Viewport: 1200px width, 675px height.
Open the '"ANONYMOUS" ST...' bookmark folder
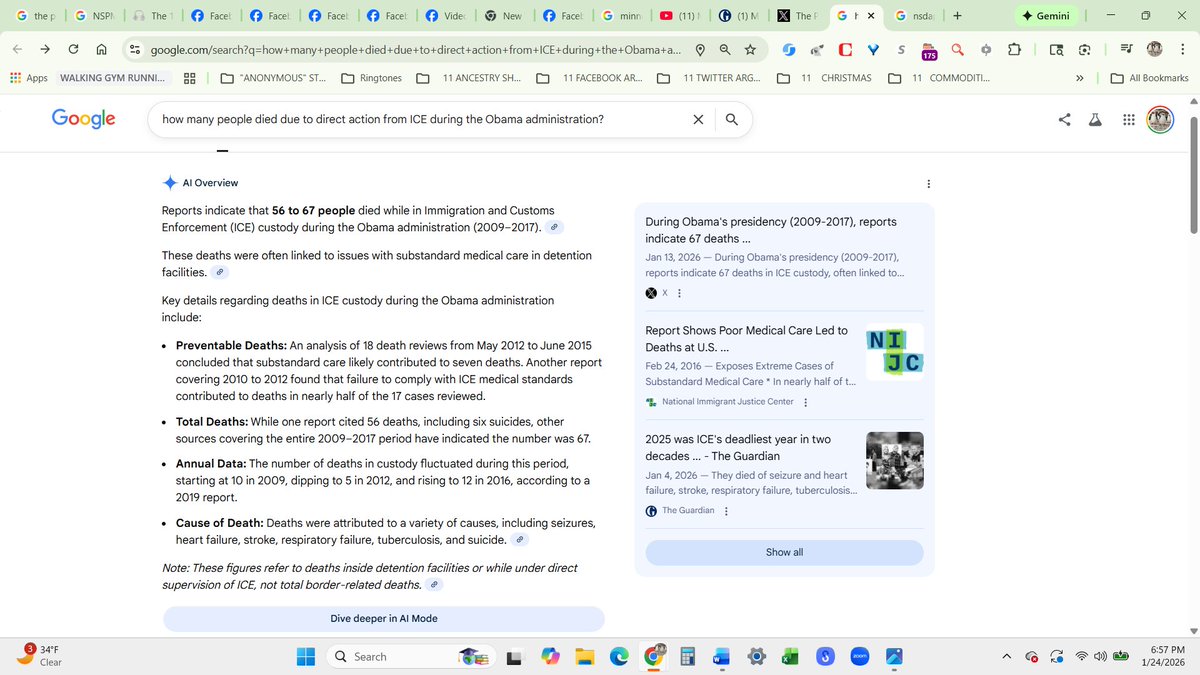pos(273,78)
